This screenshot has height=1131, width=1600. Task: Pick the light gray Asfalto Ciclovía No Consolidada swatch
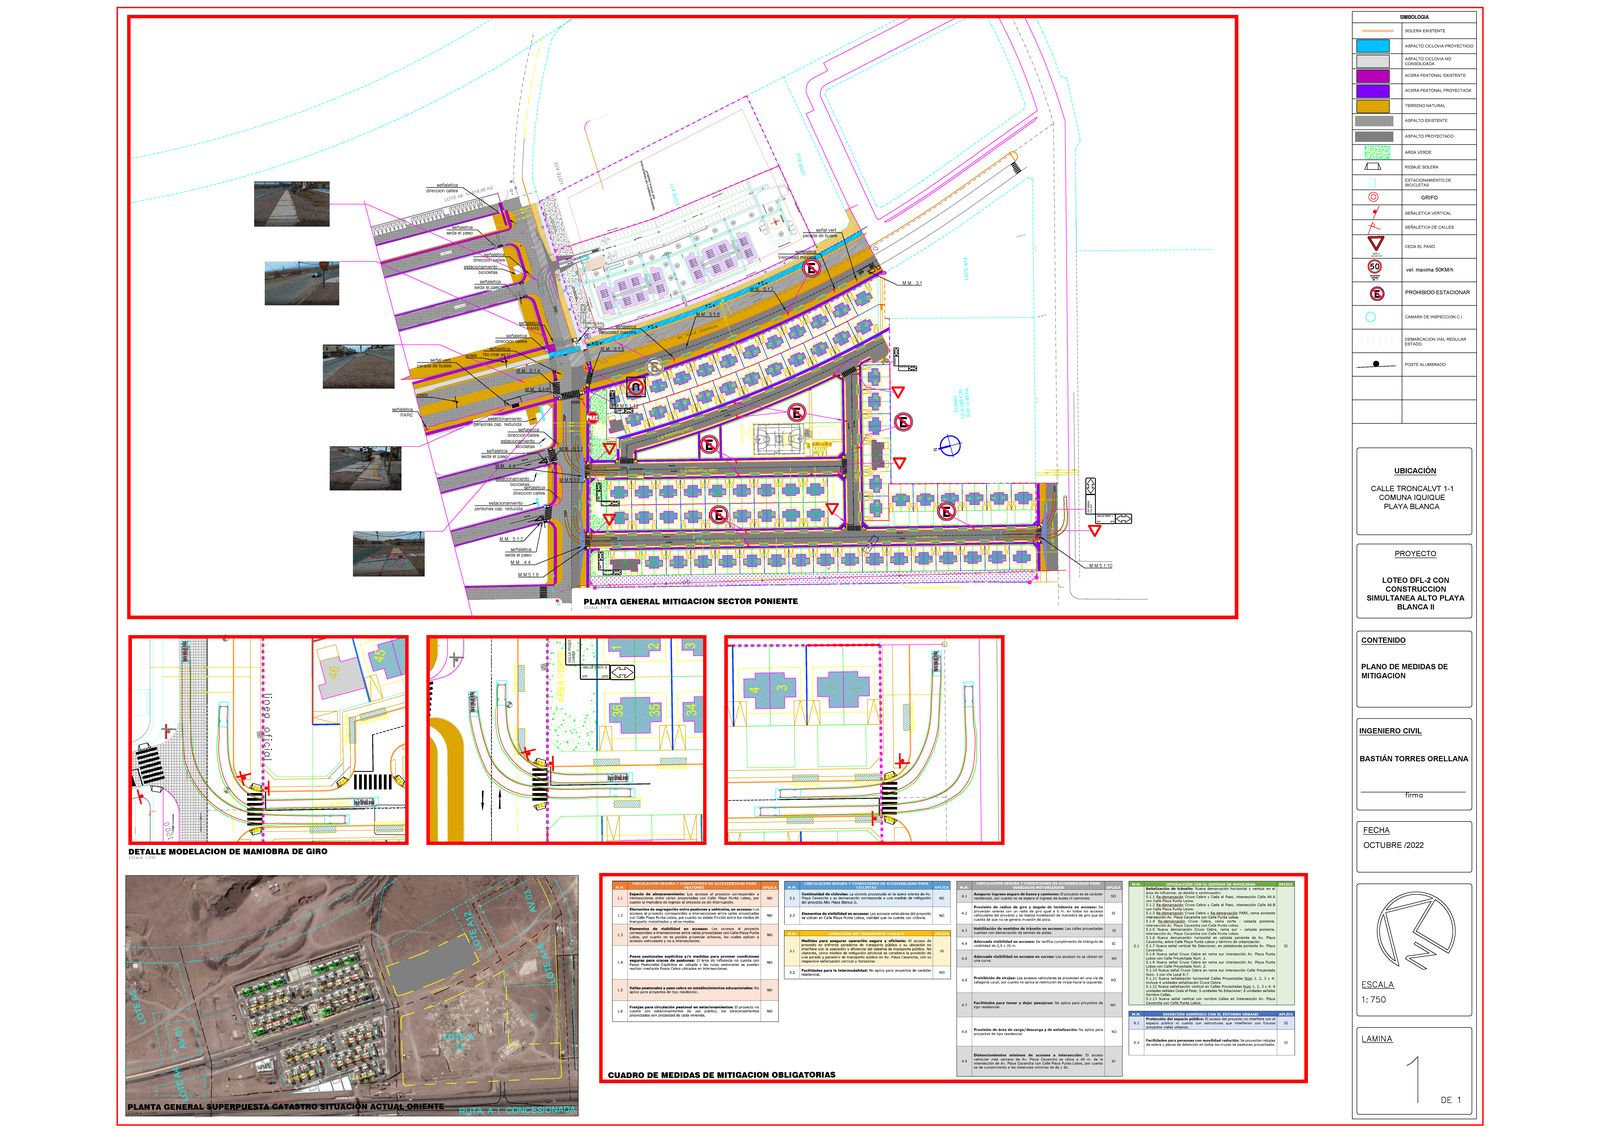coord(1374,61)
